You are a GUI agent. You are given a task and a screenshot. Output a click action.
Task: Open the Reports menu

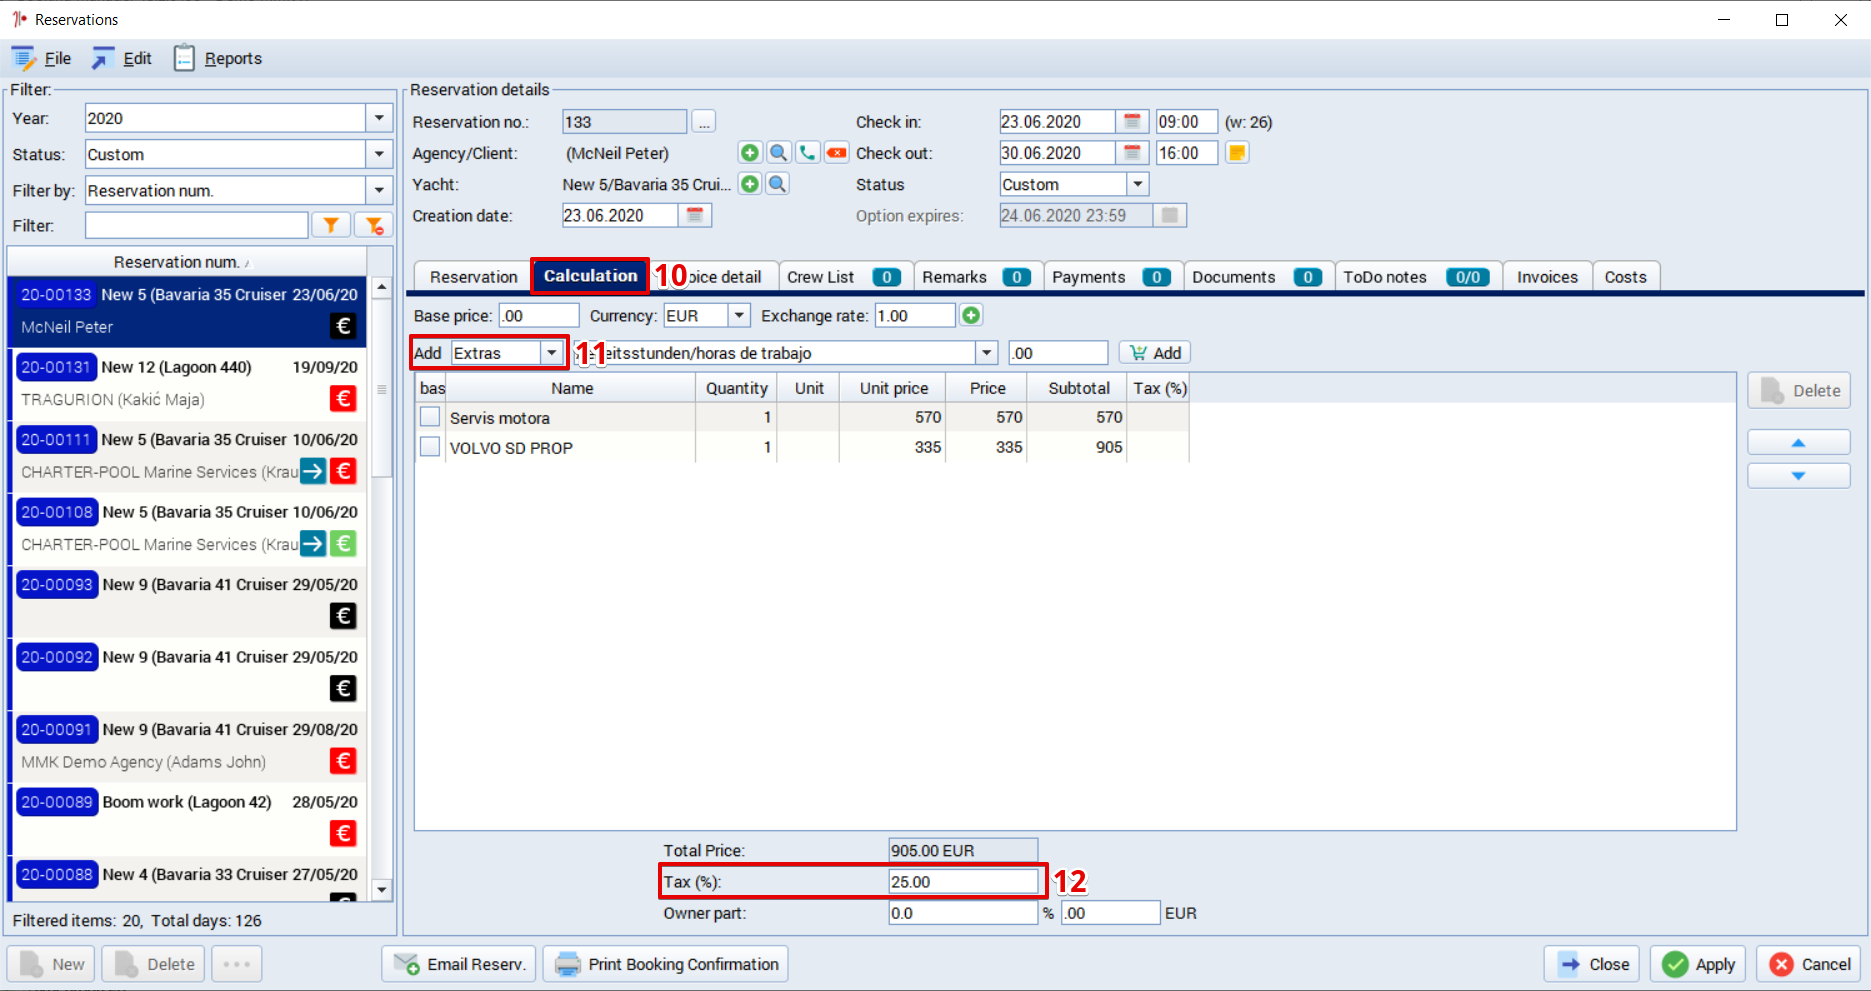coord(218,58)
